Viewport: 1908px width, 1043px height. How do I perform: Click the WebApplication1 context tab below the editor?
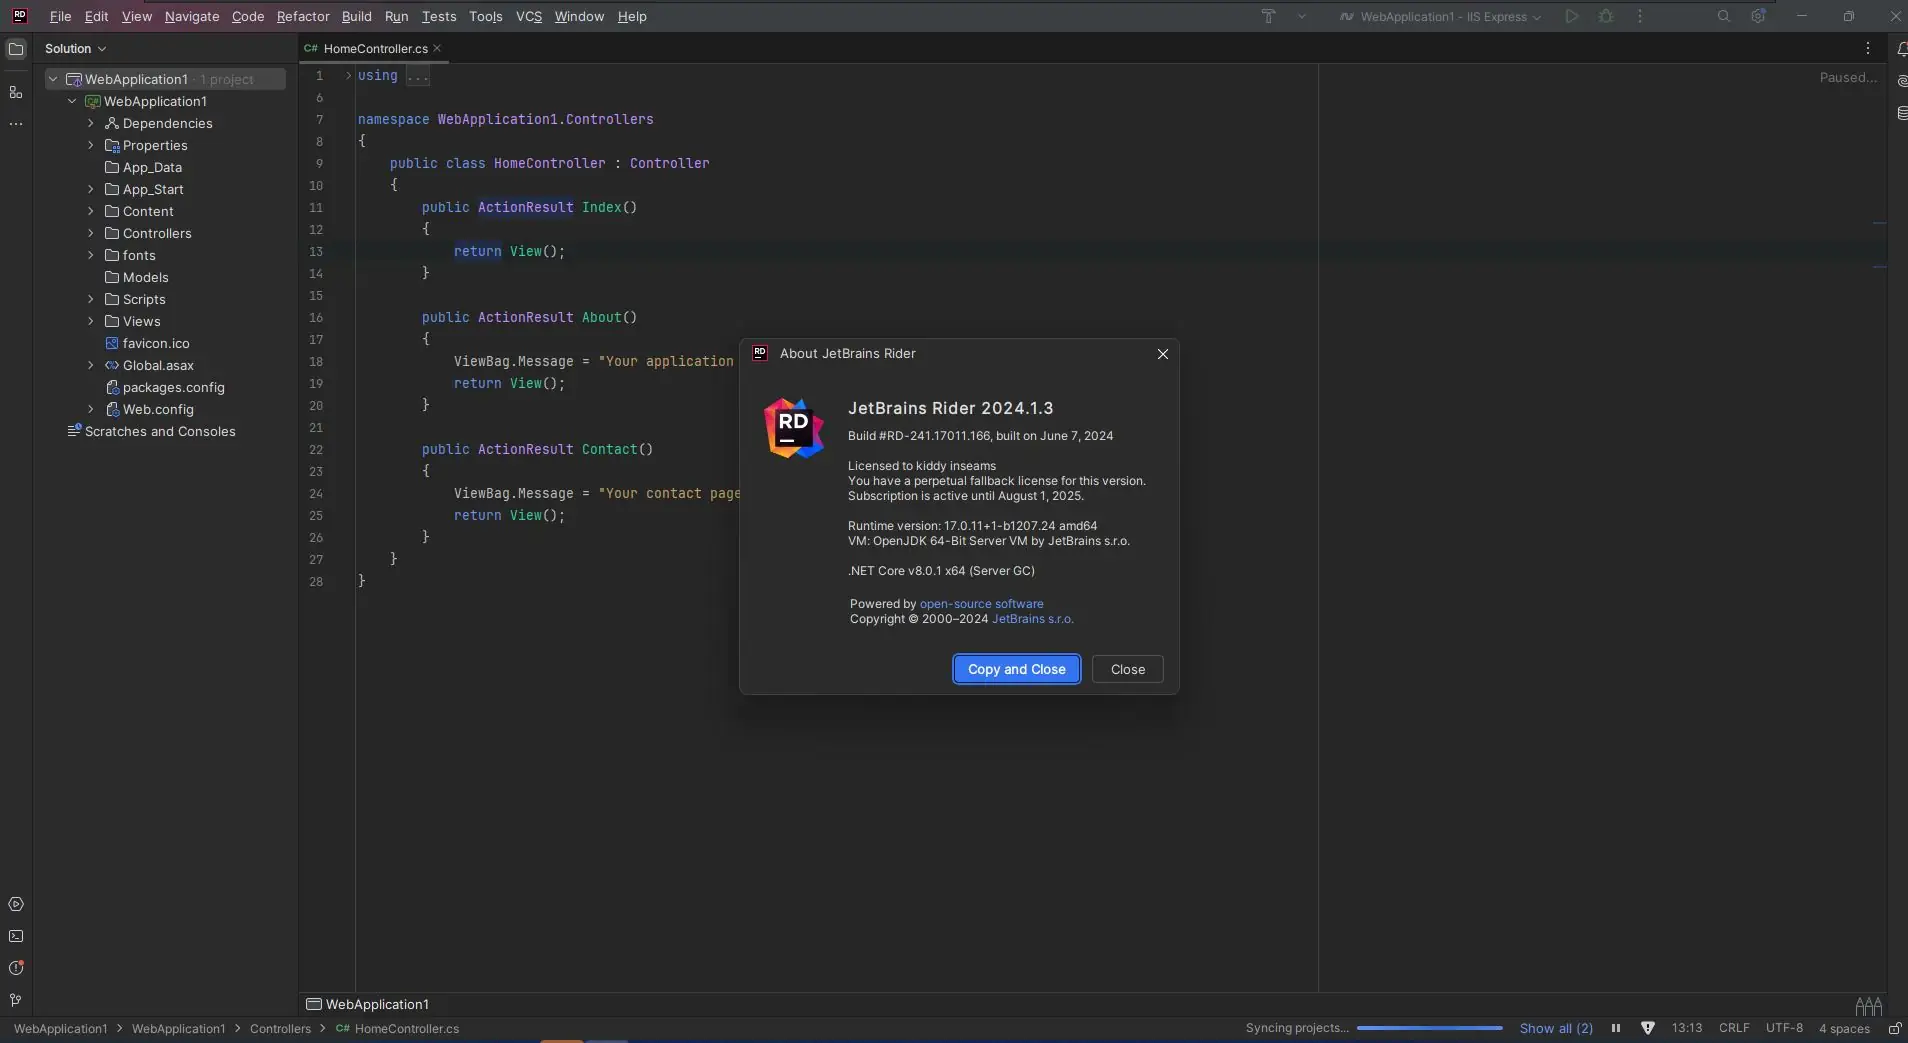[x=367, y=1004]
